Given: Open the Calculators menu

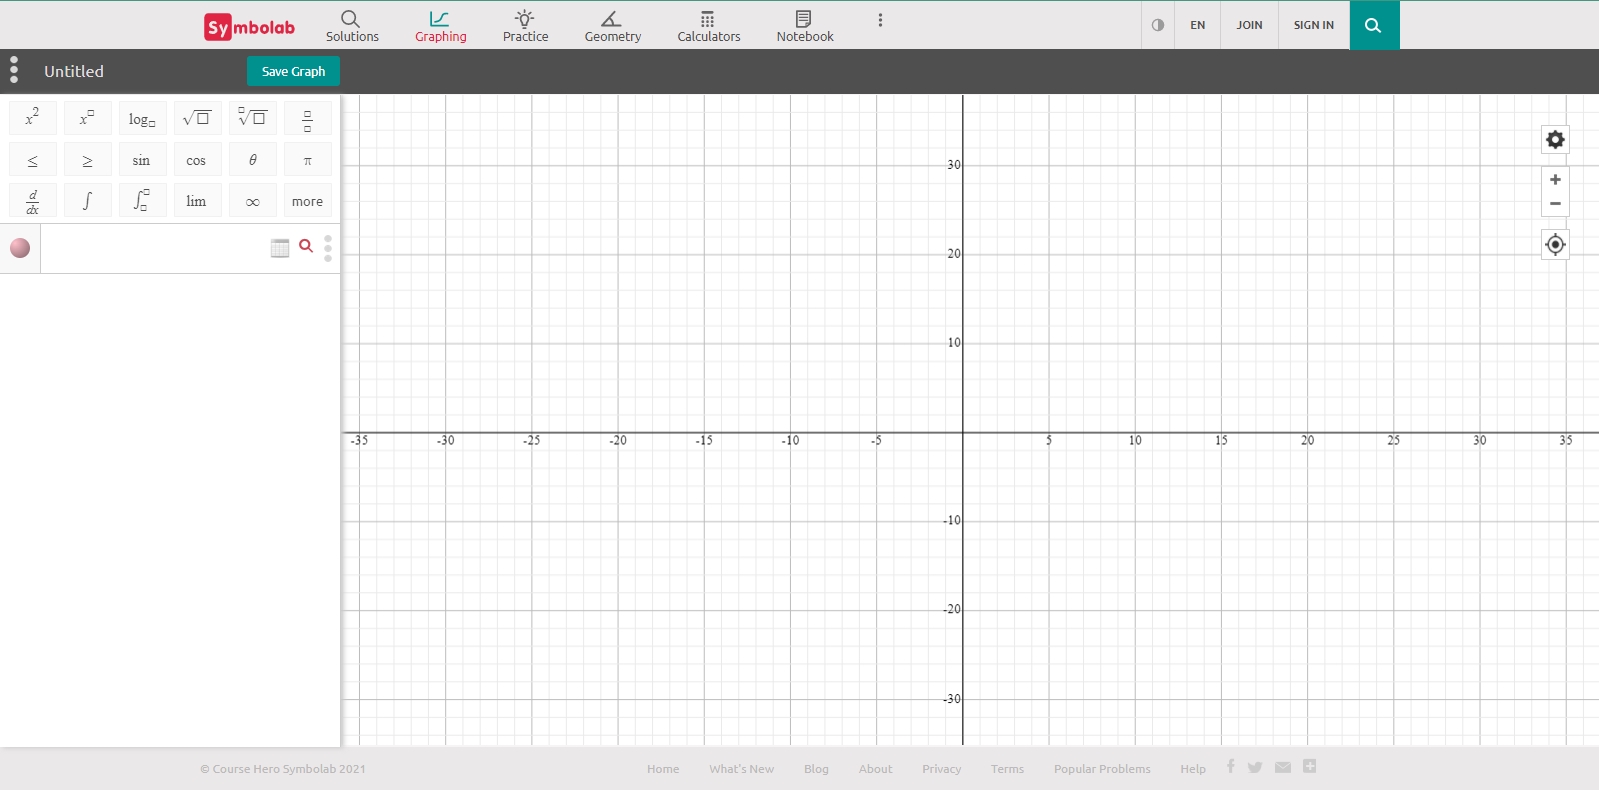Looking at the screenshot, I should pyautogui.click(x=709, y=26).
